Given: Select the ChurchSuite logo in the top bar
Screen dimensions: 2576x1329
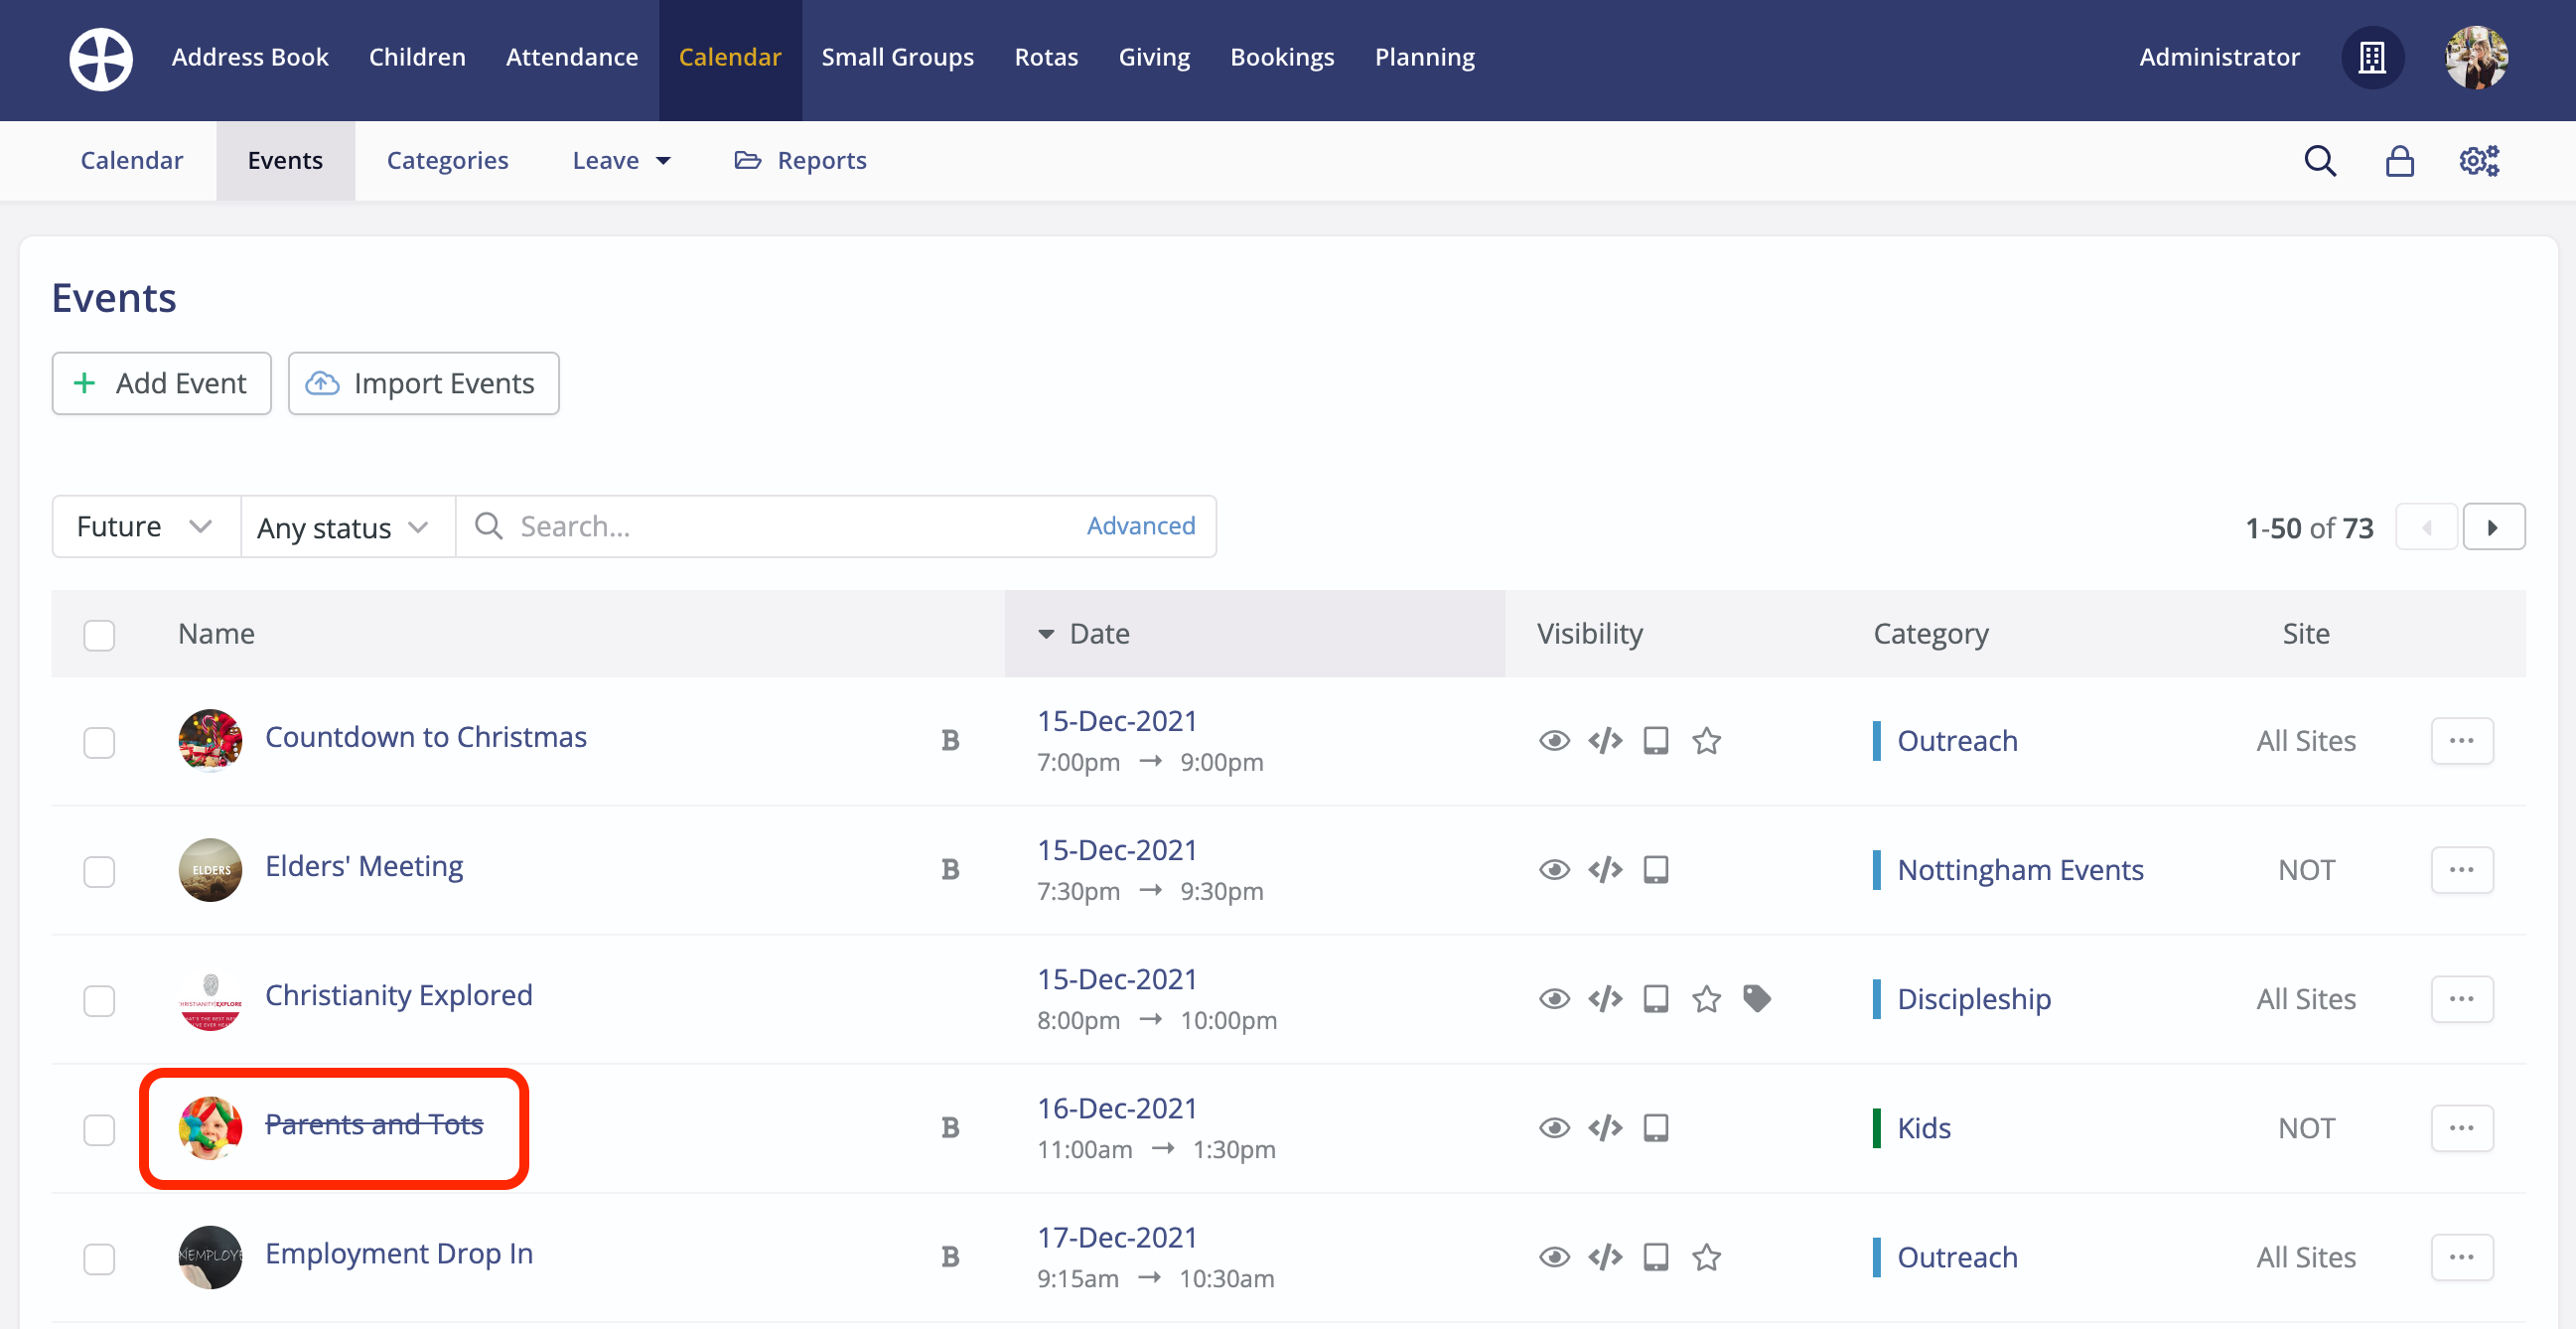Looking at the screenshot, I should pos(100,58).
